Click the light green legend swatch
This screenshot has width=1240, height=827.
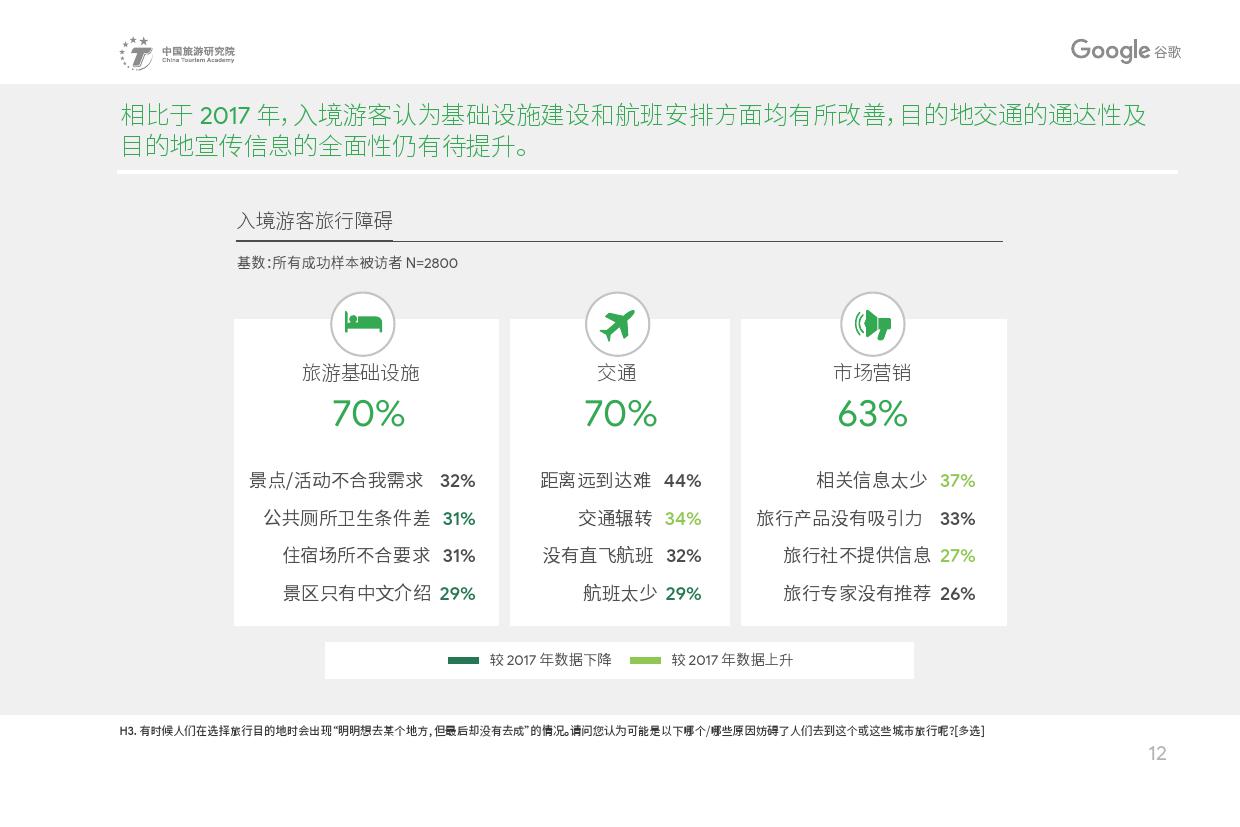(x=645, y=660)
